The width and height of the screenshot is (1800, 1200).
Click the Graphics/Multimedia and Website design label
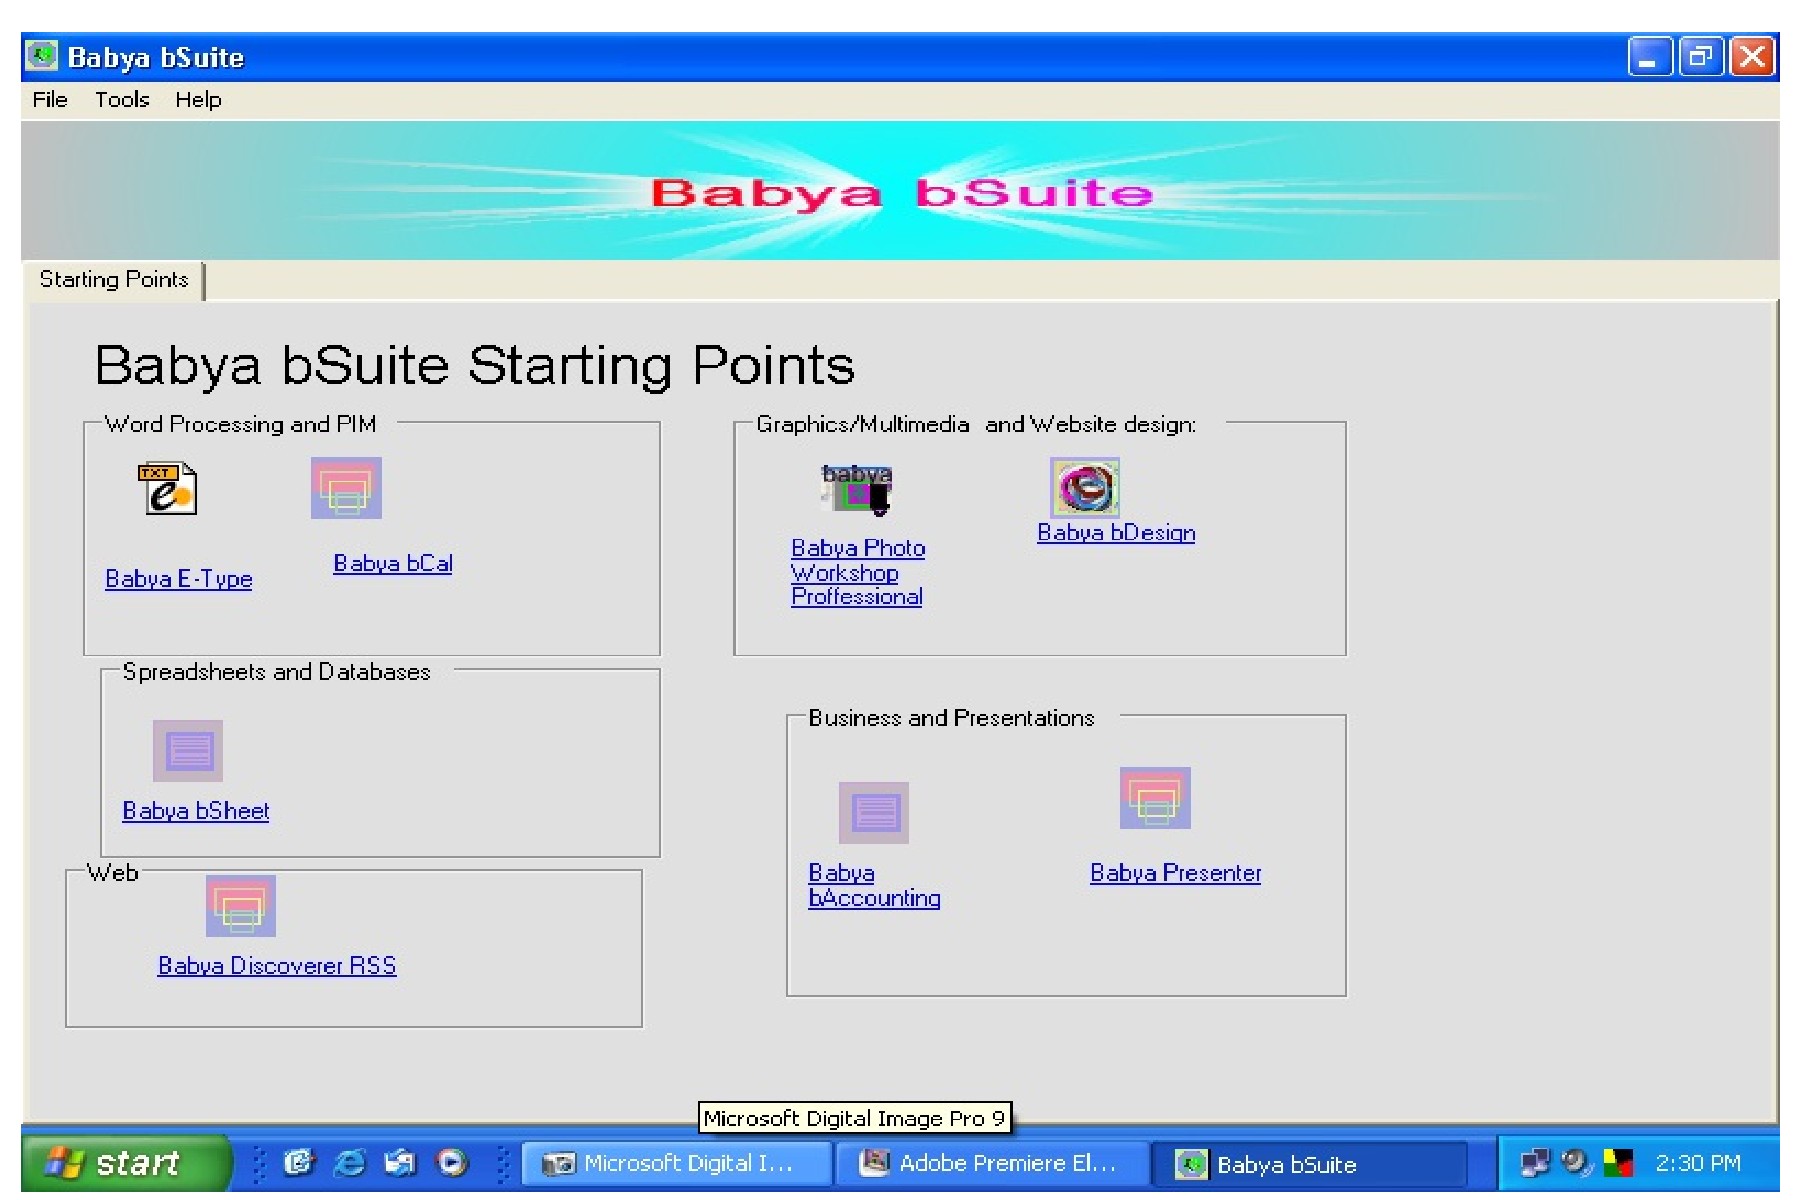pos(976,424)
